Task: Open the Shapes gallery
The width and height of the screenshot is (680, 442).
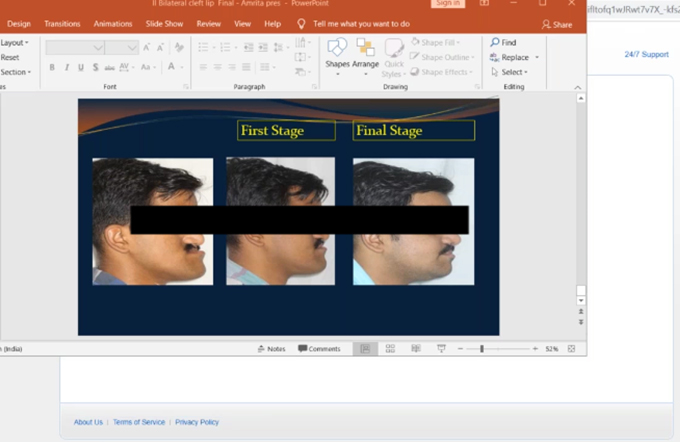Action: [x=337, y=56]
